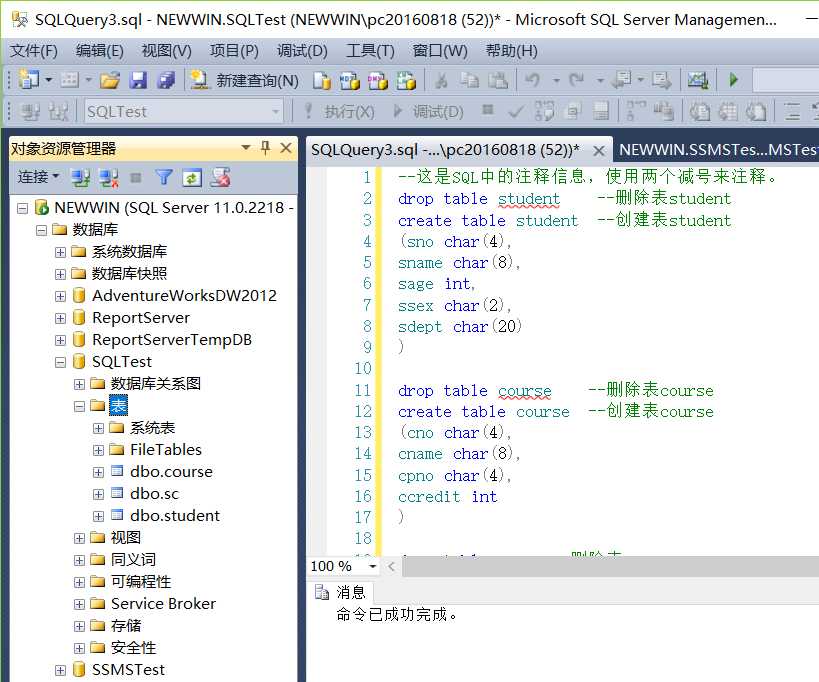Switch to the SQLQuery3.sql tab
The width and height of the screenshot is (819, 682).
pyautogui.click(x=445, y=150)
